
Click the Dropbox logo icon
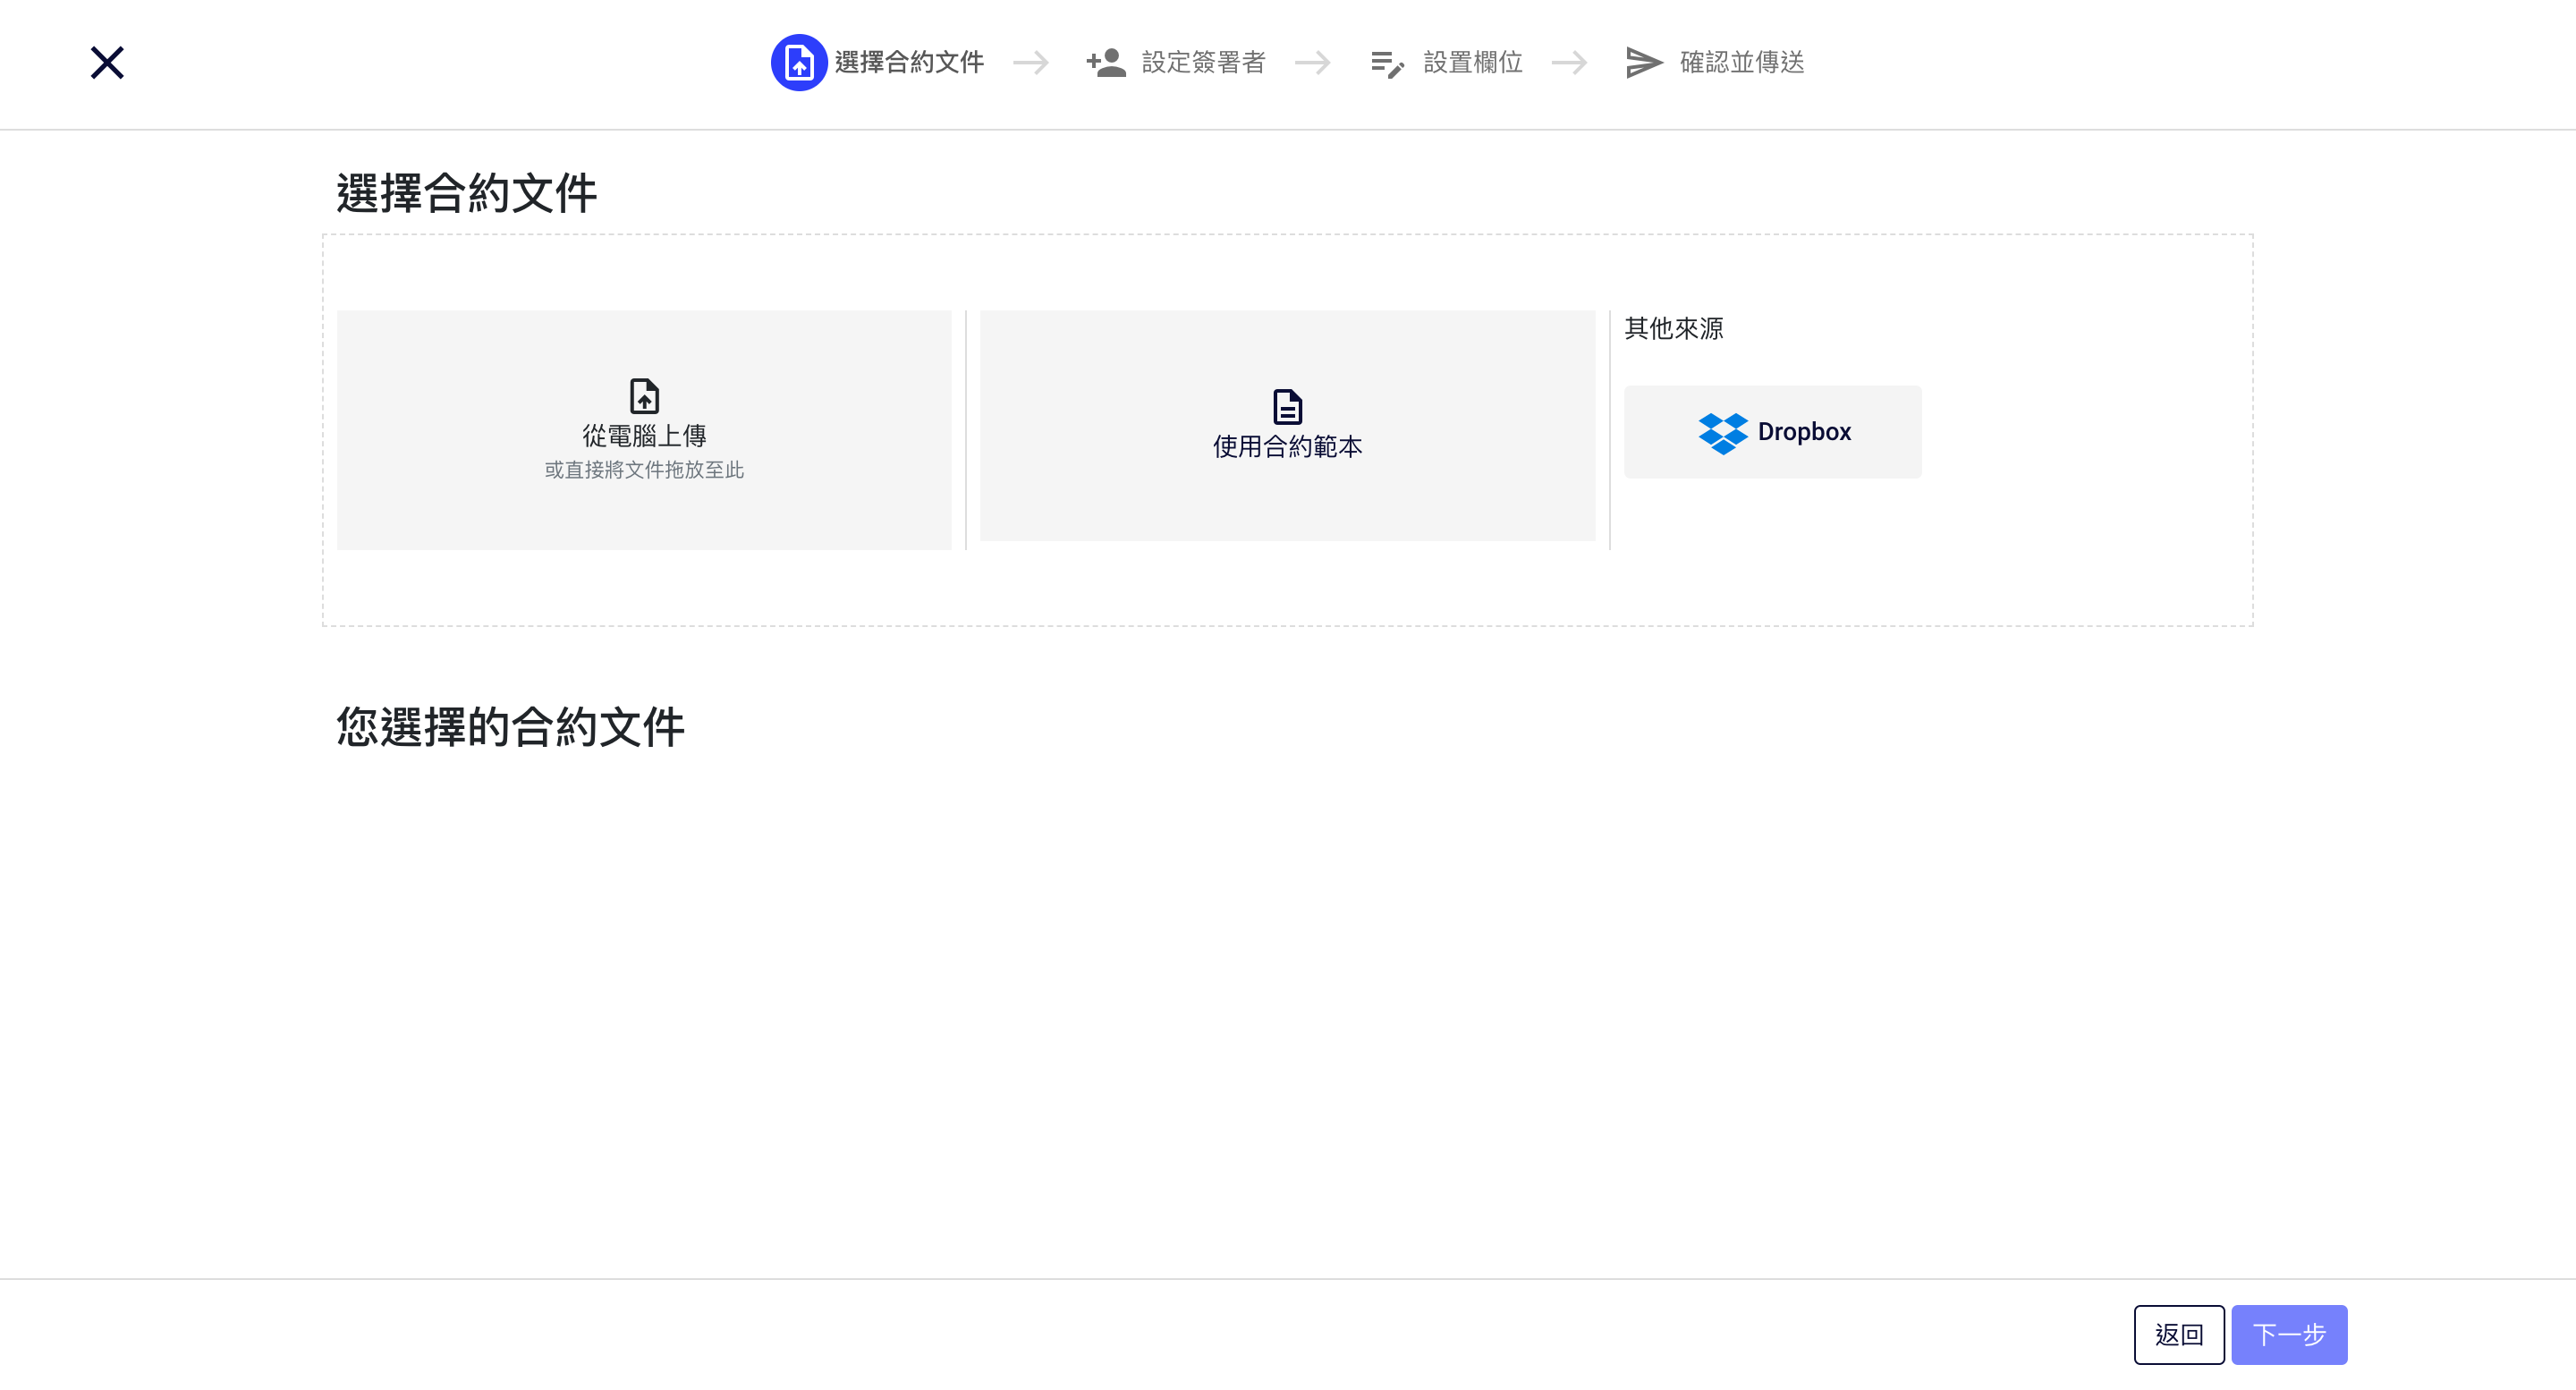tap(1723, 433)
